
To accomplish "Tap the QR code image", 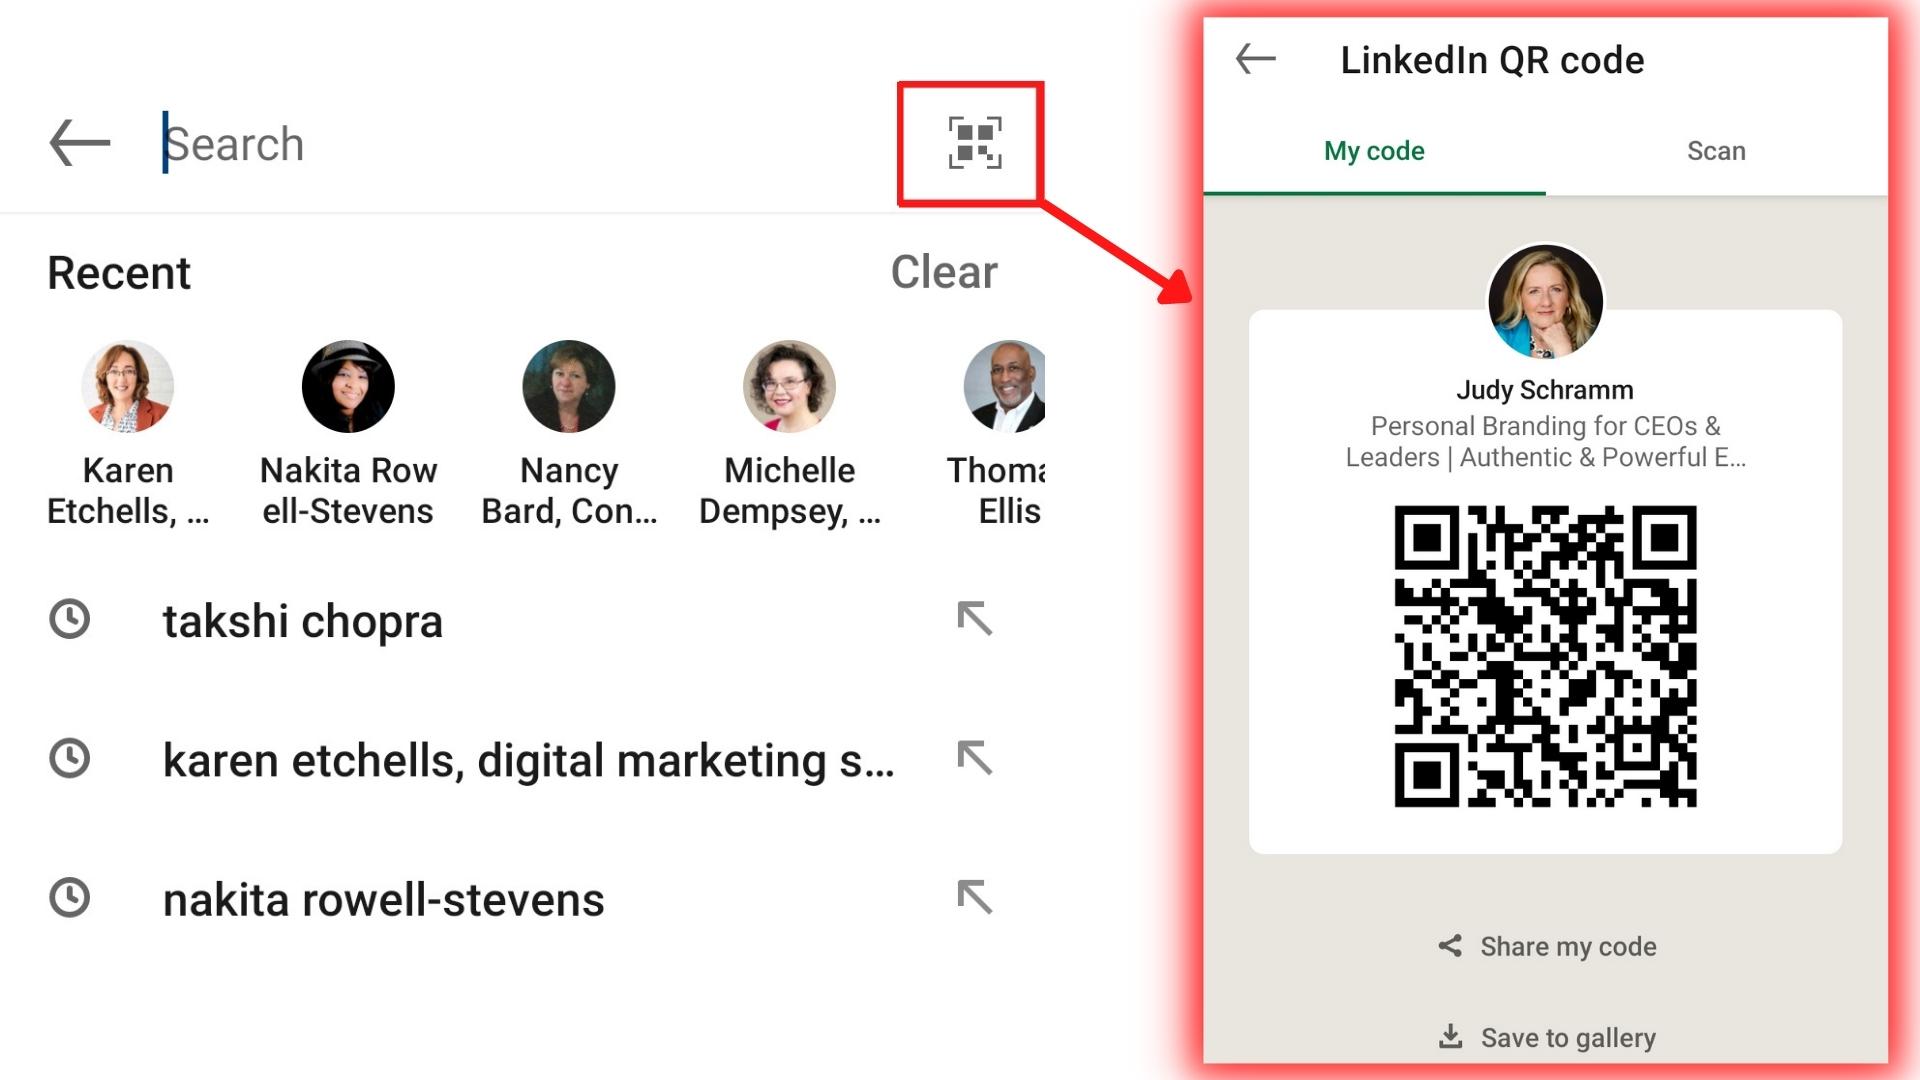I will tap(1545, 656).
